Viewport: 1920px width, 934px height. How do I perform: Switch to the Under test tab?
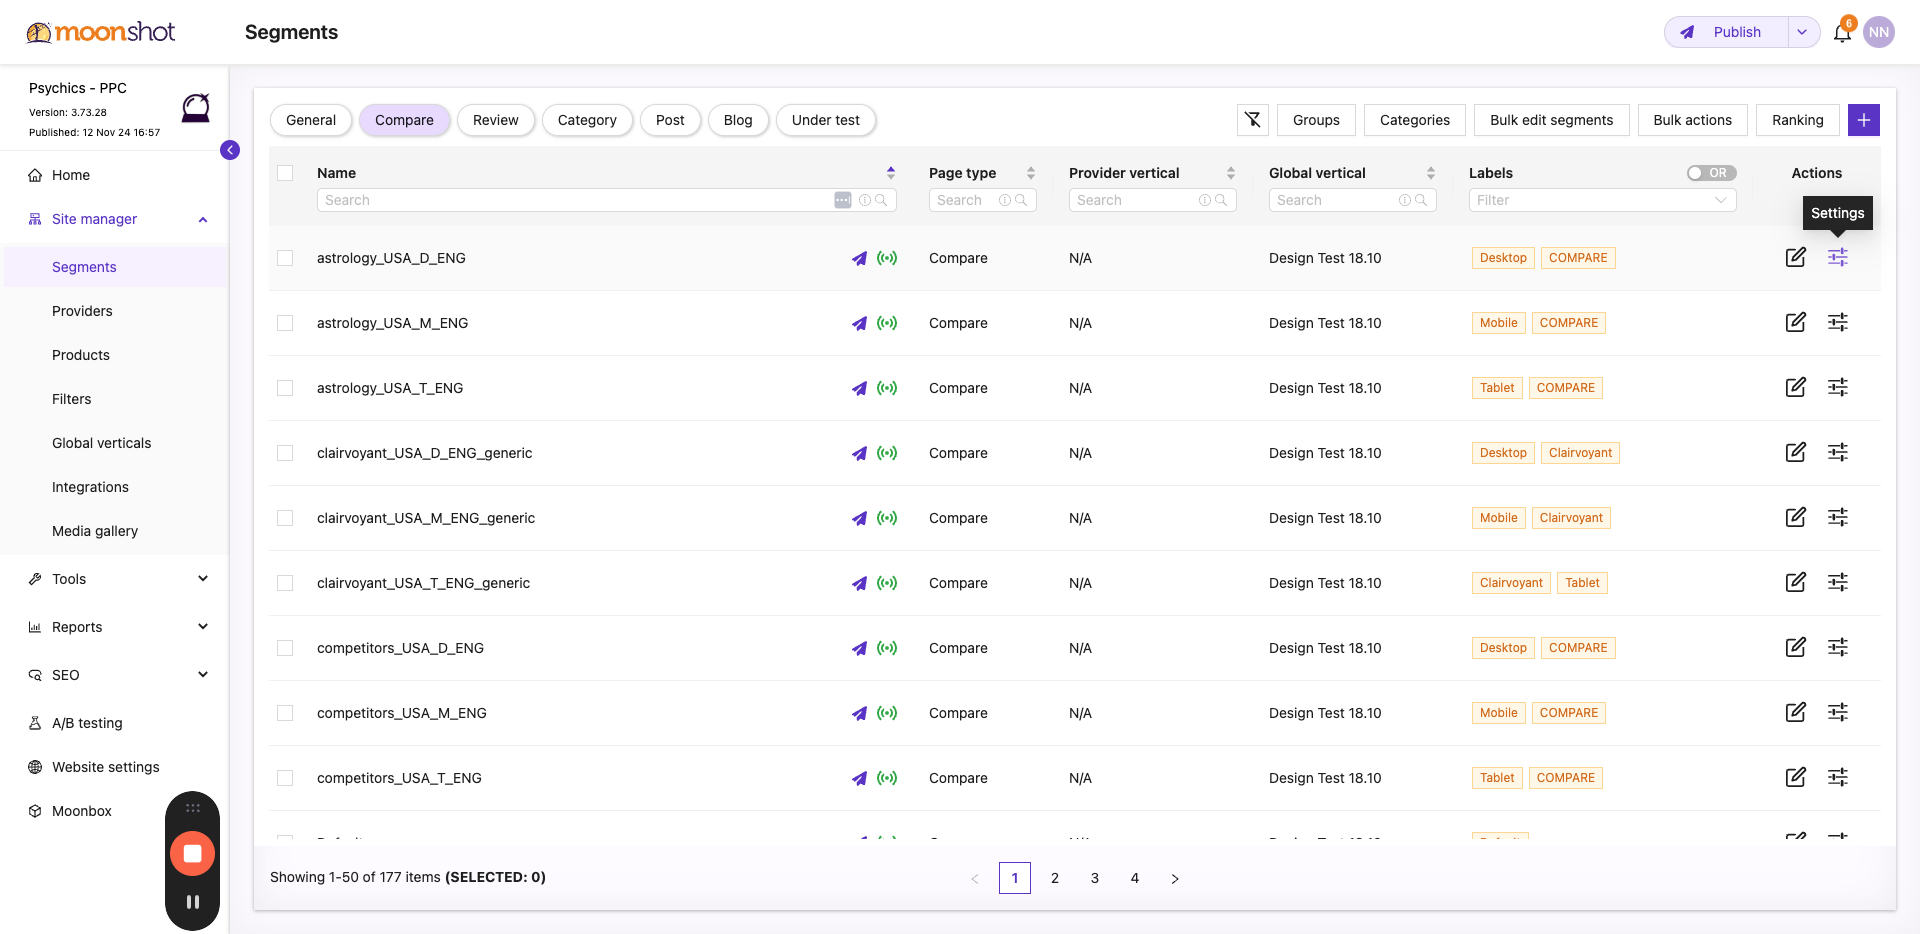pyautogui.click(x=826, y=120)
